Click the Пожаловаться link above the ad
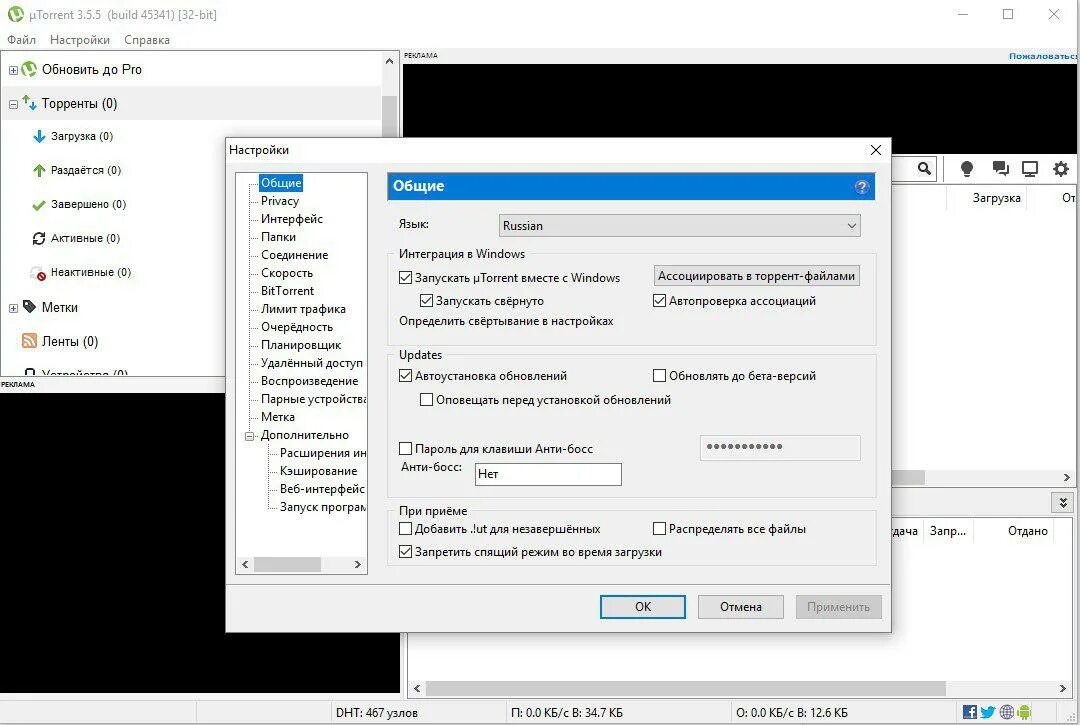This screenshot has height=725, width=1080. tap(1043, 56)
